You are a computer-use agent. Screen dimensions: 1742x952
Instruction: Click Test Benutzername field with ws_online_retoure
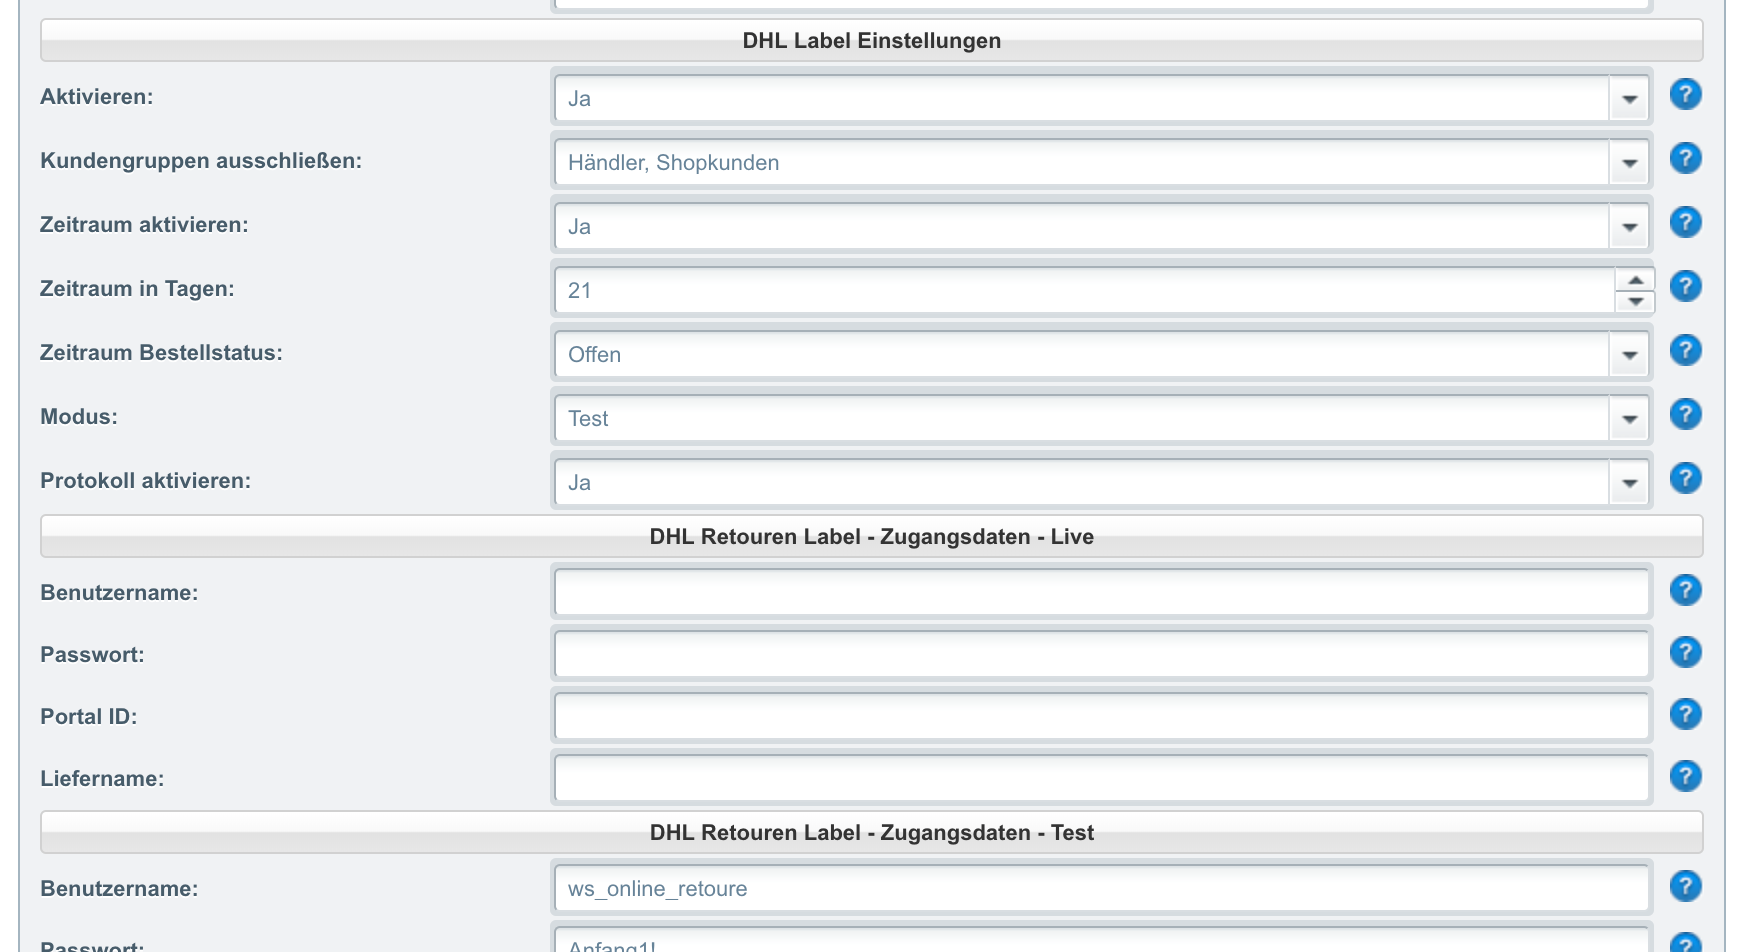1101,889
